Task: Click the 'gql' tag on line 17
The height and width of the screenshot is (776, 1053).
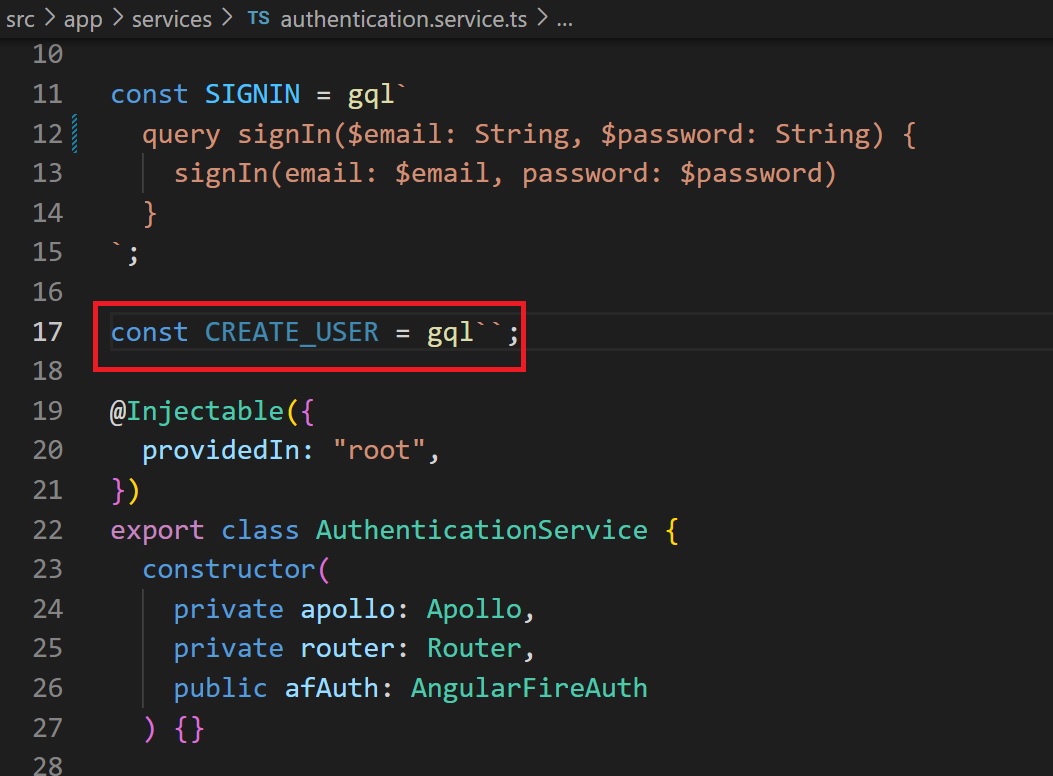Action: coord(450,334)
